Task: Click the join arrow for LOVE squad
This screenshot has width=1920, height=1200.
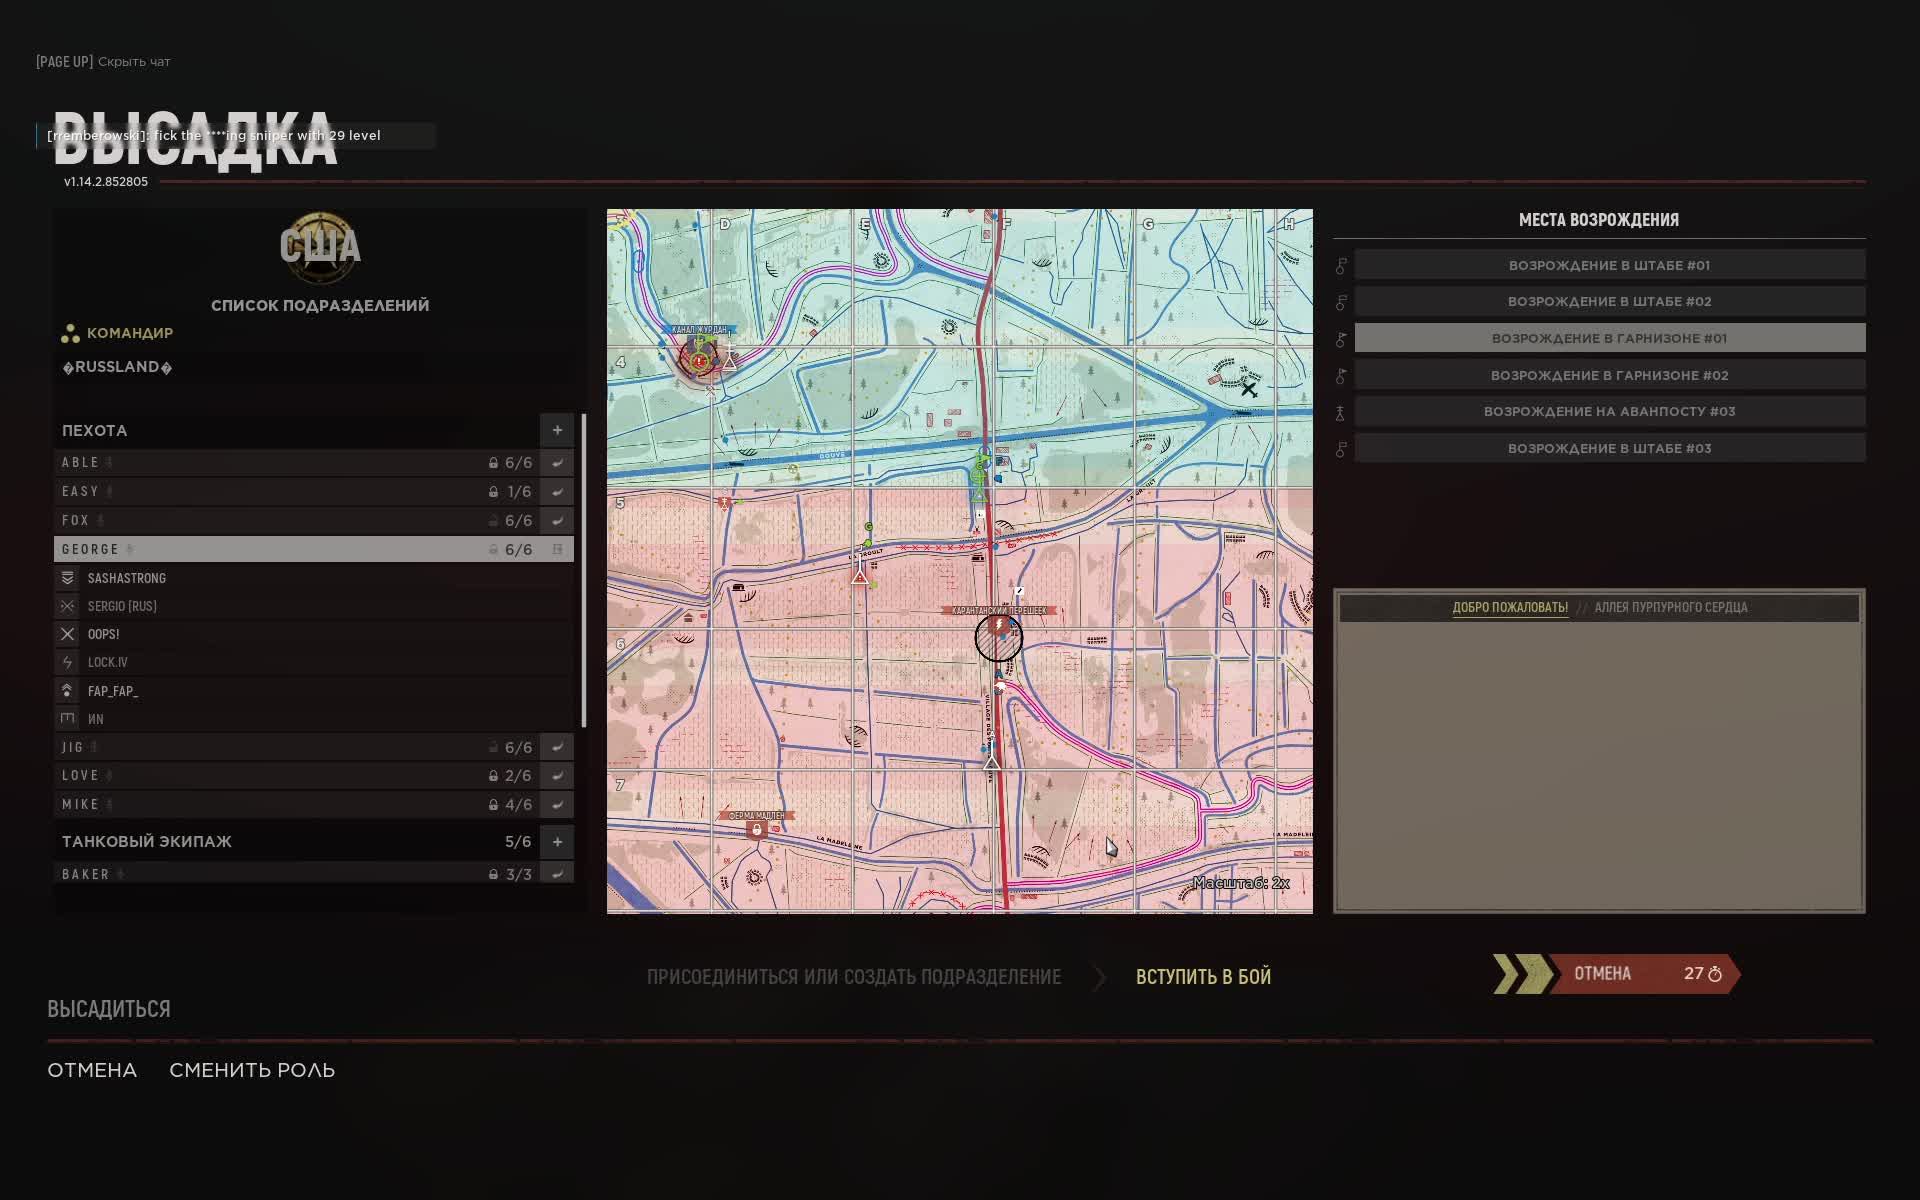Action: coord(557,776)
